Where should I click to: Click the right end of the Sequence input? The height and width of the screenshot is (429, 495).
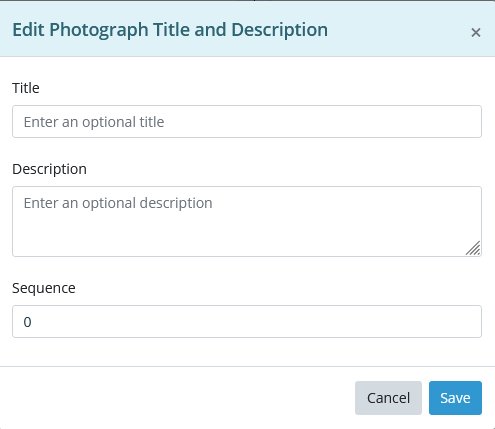click(460, 322)
